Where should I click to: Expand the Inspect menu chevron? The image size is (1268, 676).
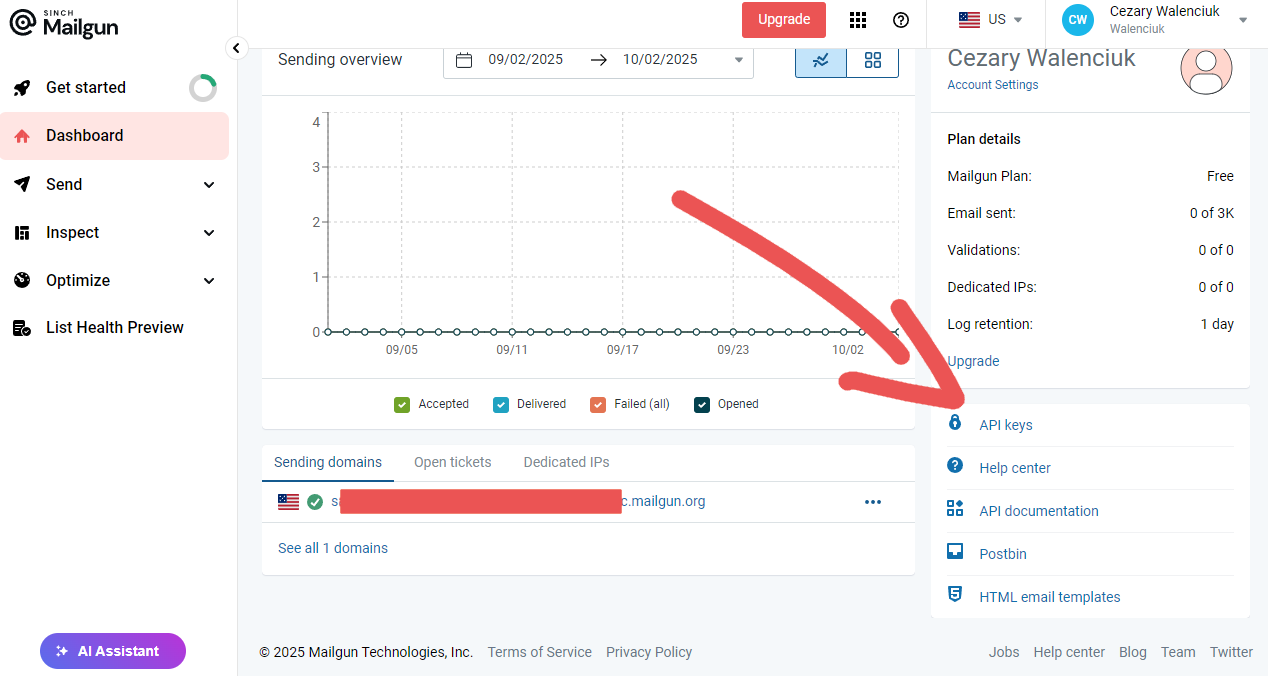click(209, 233)
